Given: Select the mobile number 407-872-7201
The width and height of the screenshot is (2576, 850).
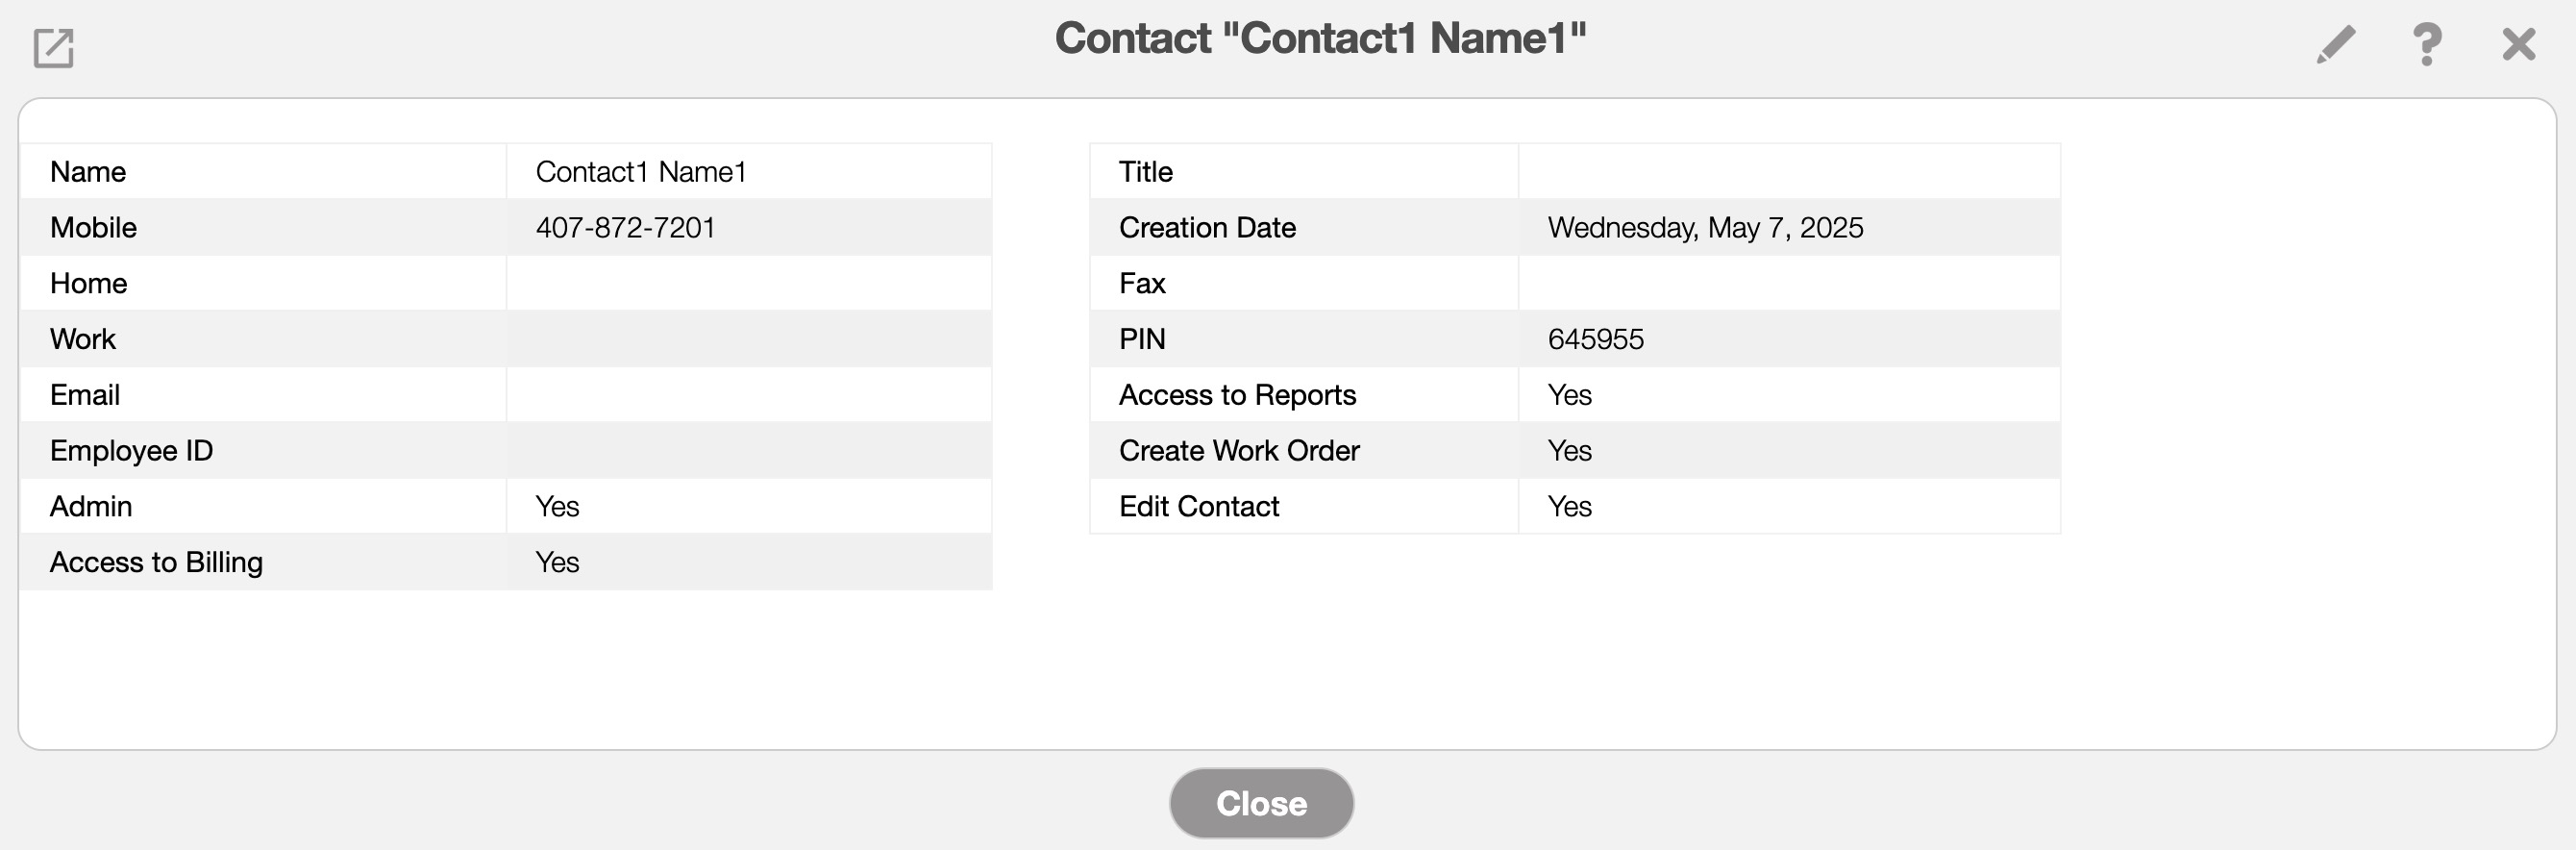Looking at the screenshot, I should 625,228.
